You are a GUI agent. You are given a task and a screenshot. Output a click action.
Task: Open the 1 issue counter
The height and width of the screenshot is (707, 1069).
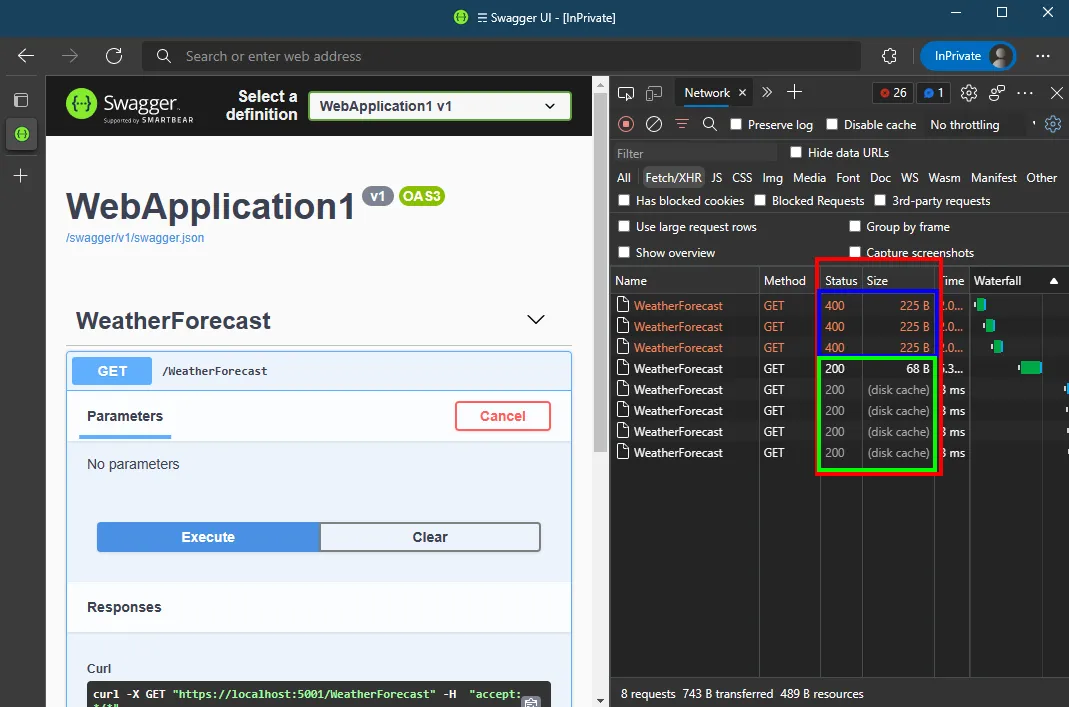[934, 93]
